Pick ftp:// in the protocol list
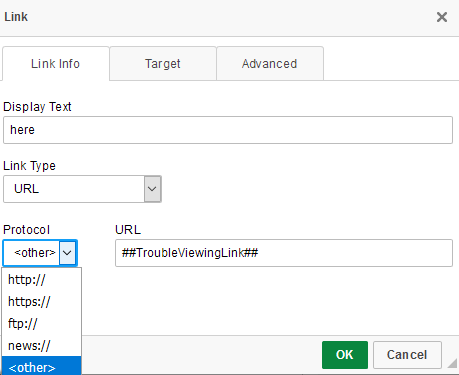 click(x=42, y=323)
